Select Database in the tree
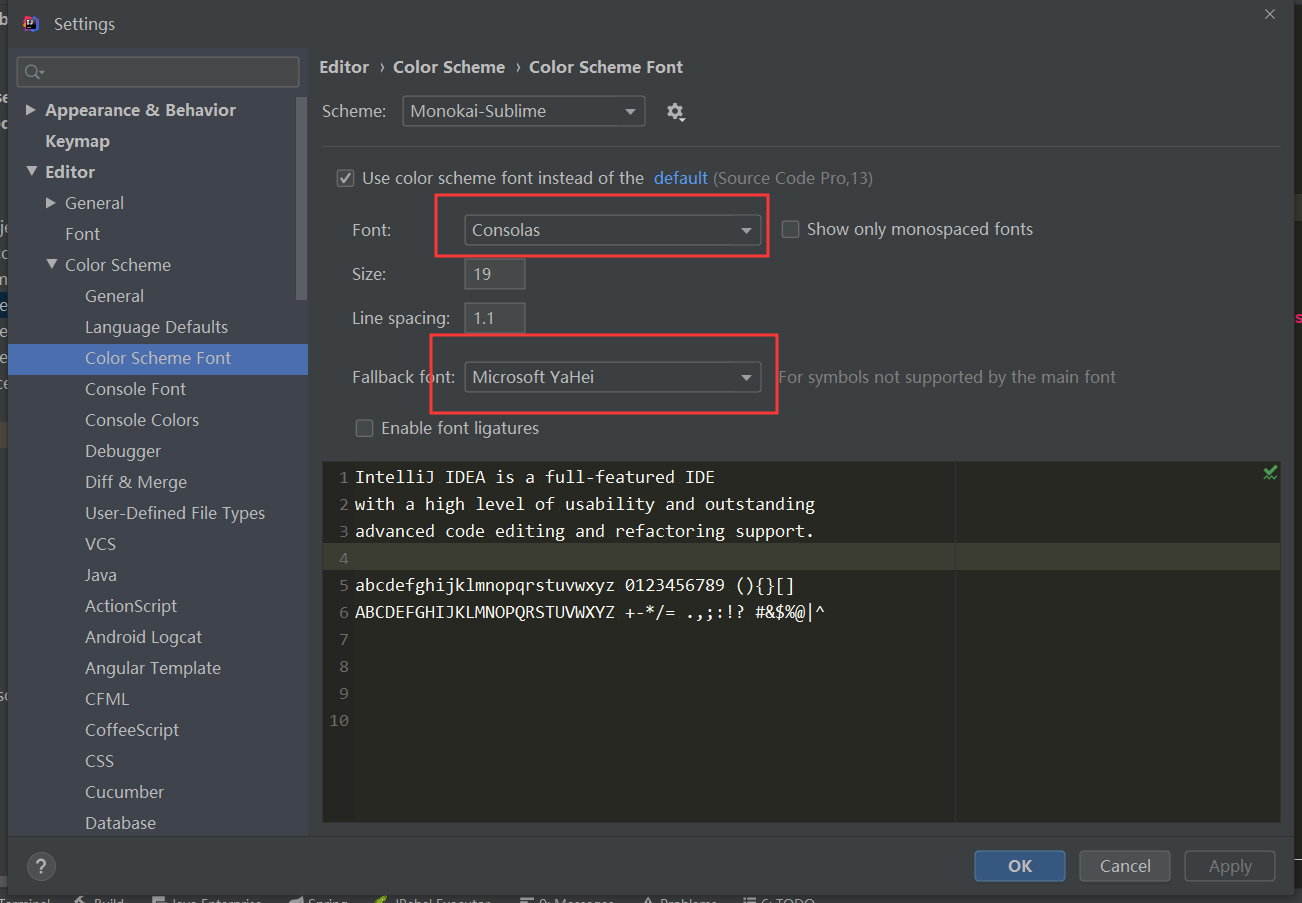 coord(120,823)
